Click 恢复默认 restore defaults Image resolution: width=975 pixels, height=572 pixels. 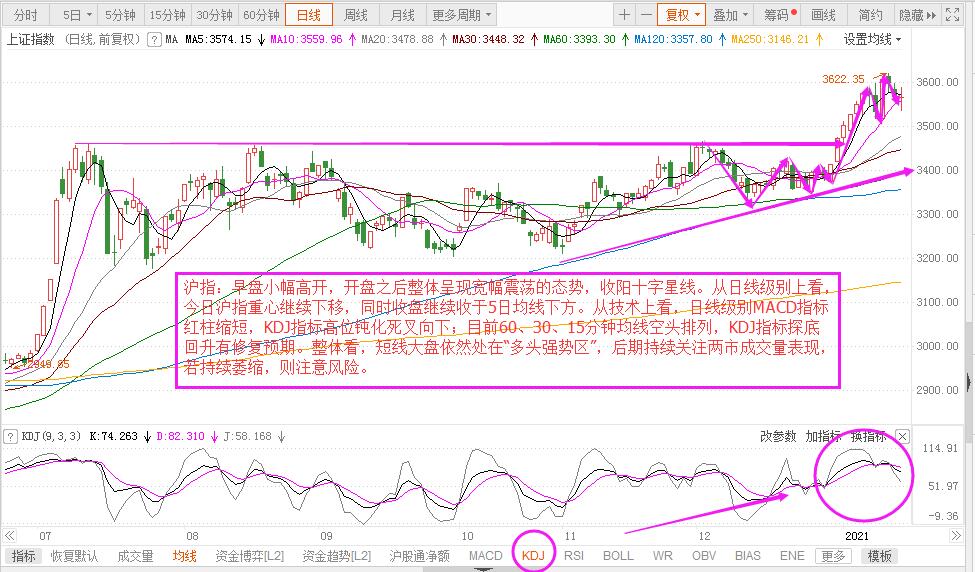[x=75, y=556]
